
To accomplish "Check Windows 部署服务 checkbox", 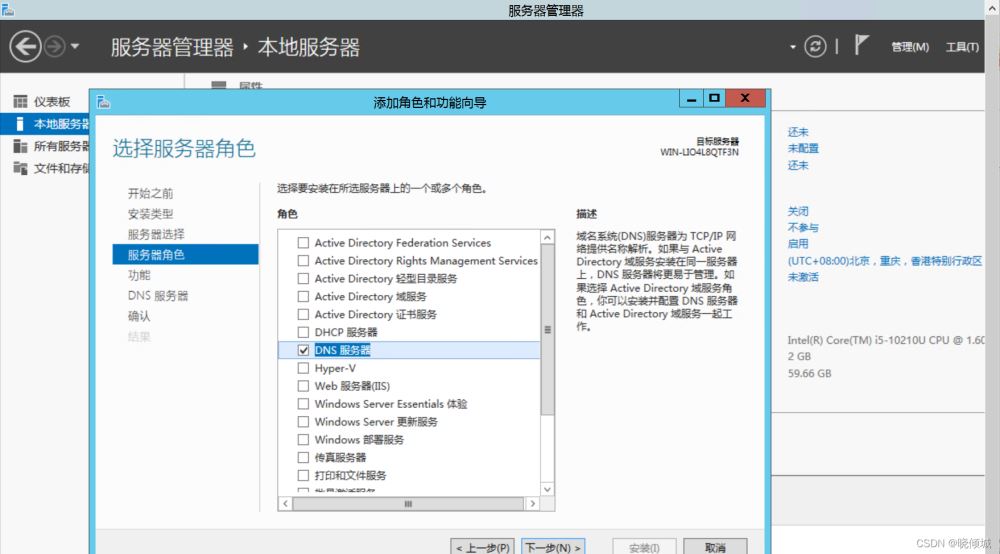I will [x=303, y=439].
